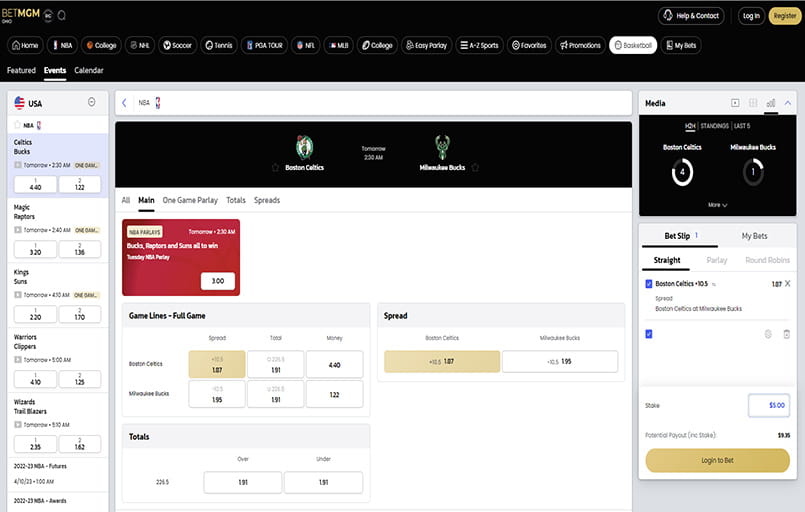Select Celtics Over total 1.91 in Game Lines
The image size is (805, 512).
pyautogui.click(x=276, y=364)
